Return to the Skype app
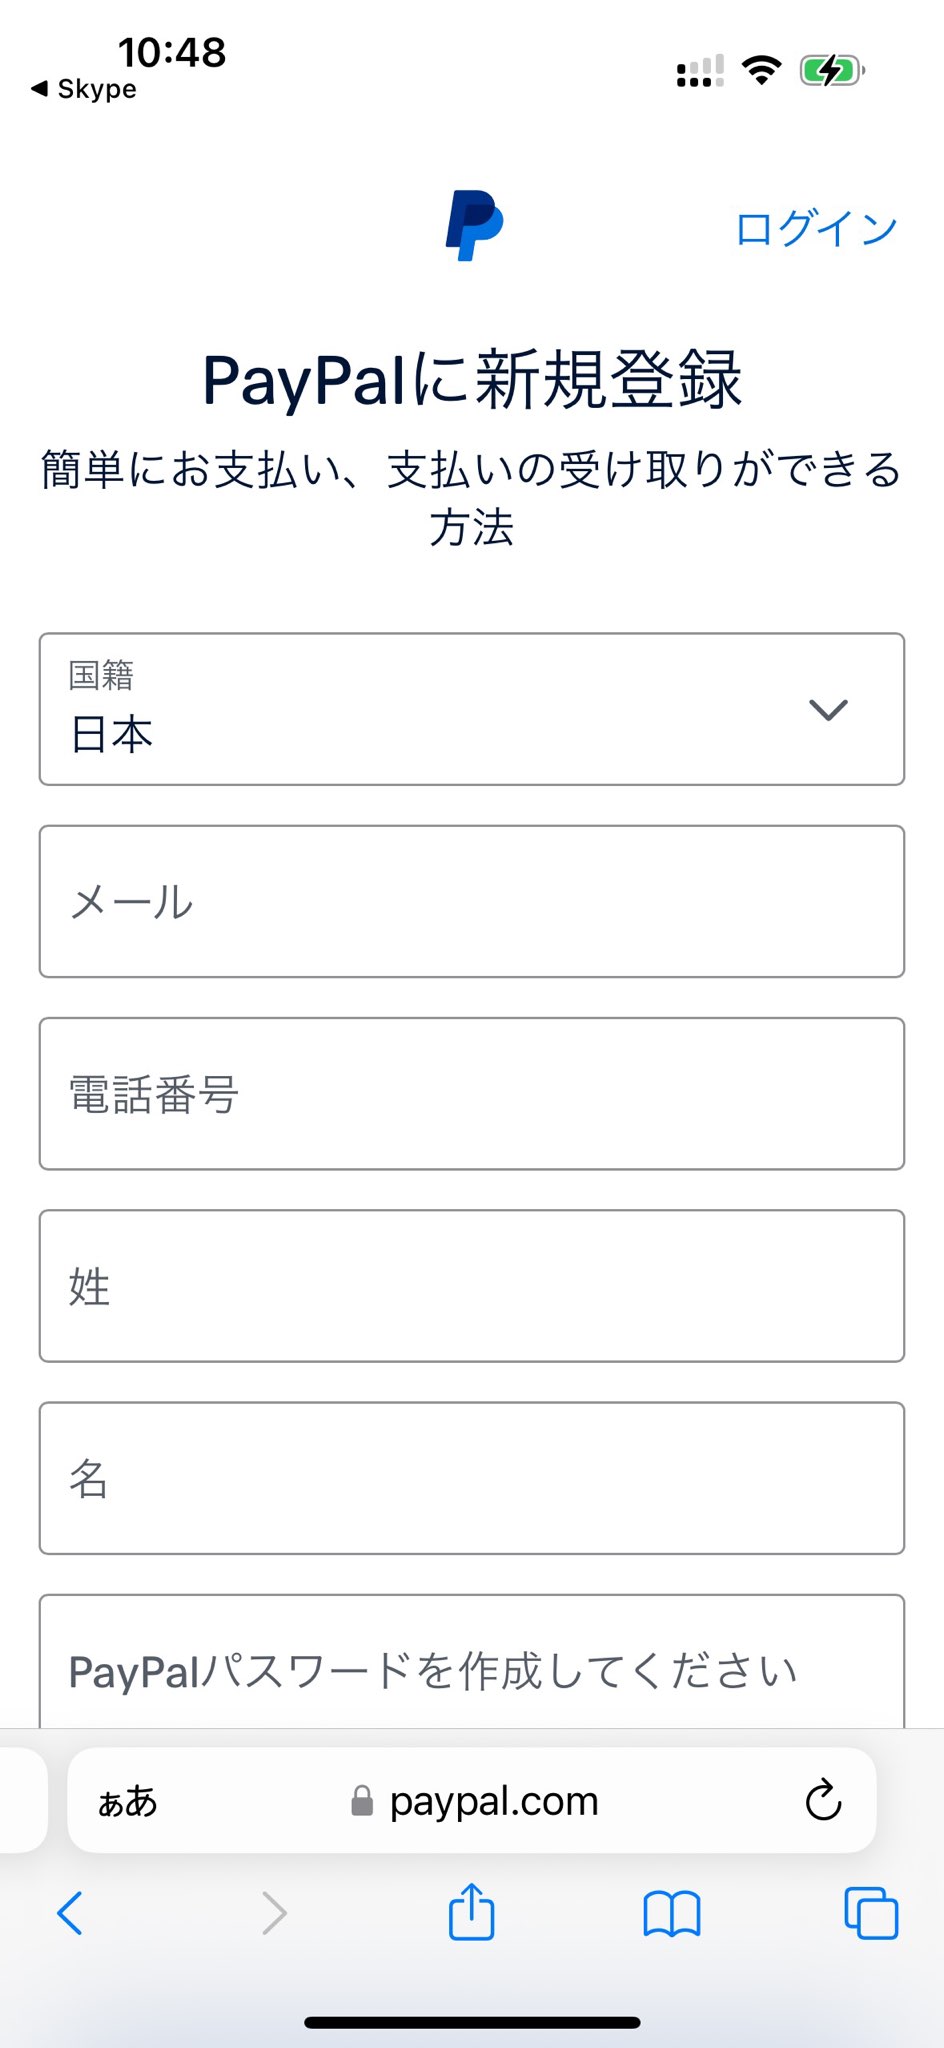 pyautogui.click(x=84, y=89)
